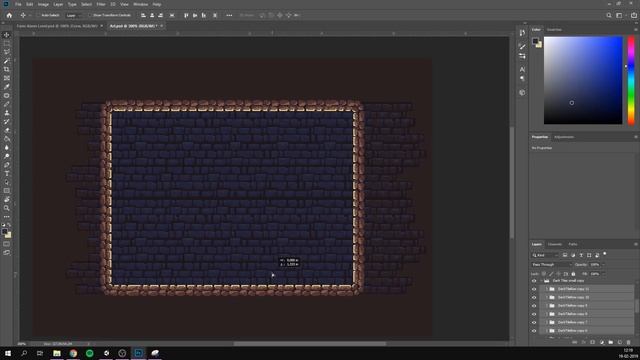640x360 pixels.
Task: Switch to the Swatches tab
Action: [554, 29]
